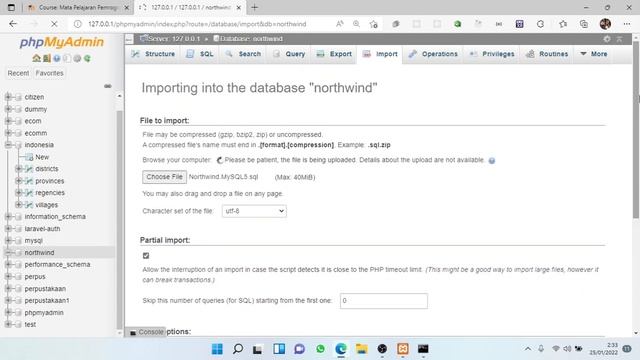The height and width of the screenshot is (360, 640).
Task: Open the villages table
Action: 47,205
